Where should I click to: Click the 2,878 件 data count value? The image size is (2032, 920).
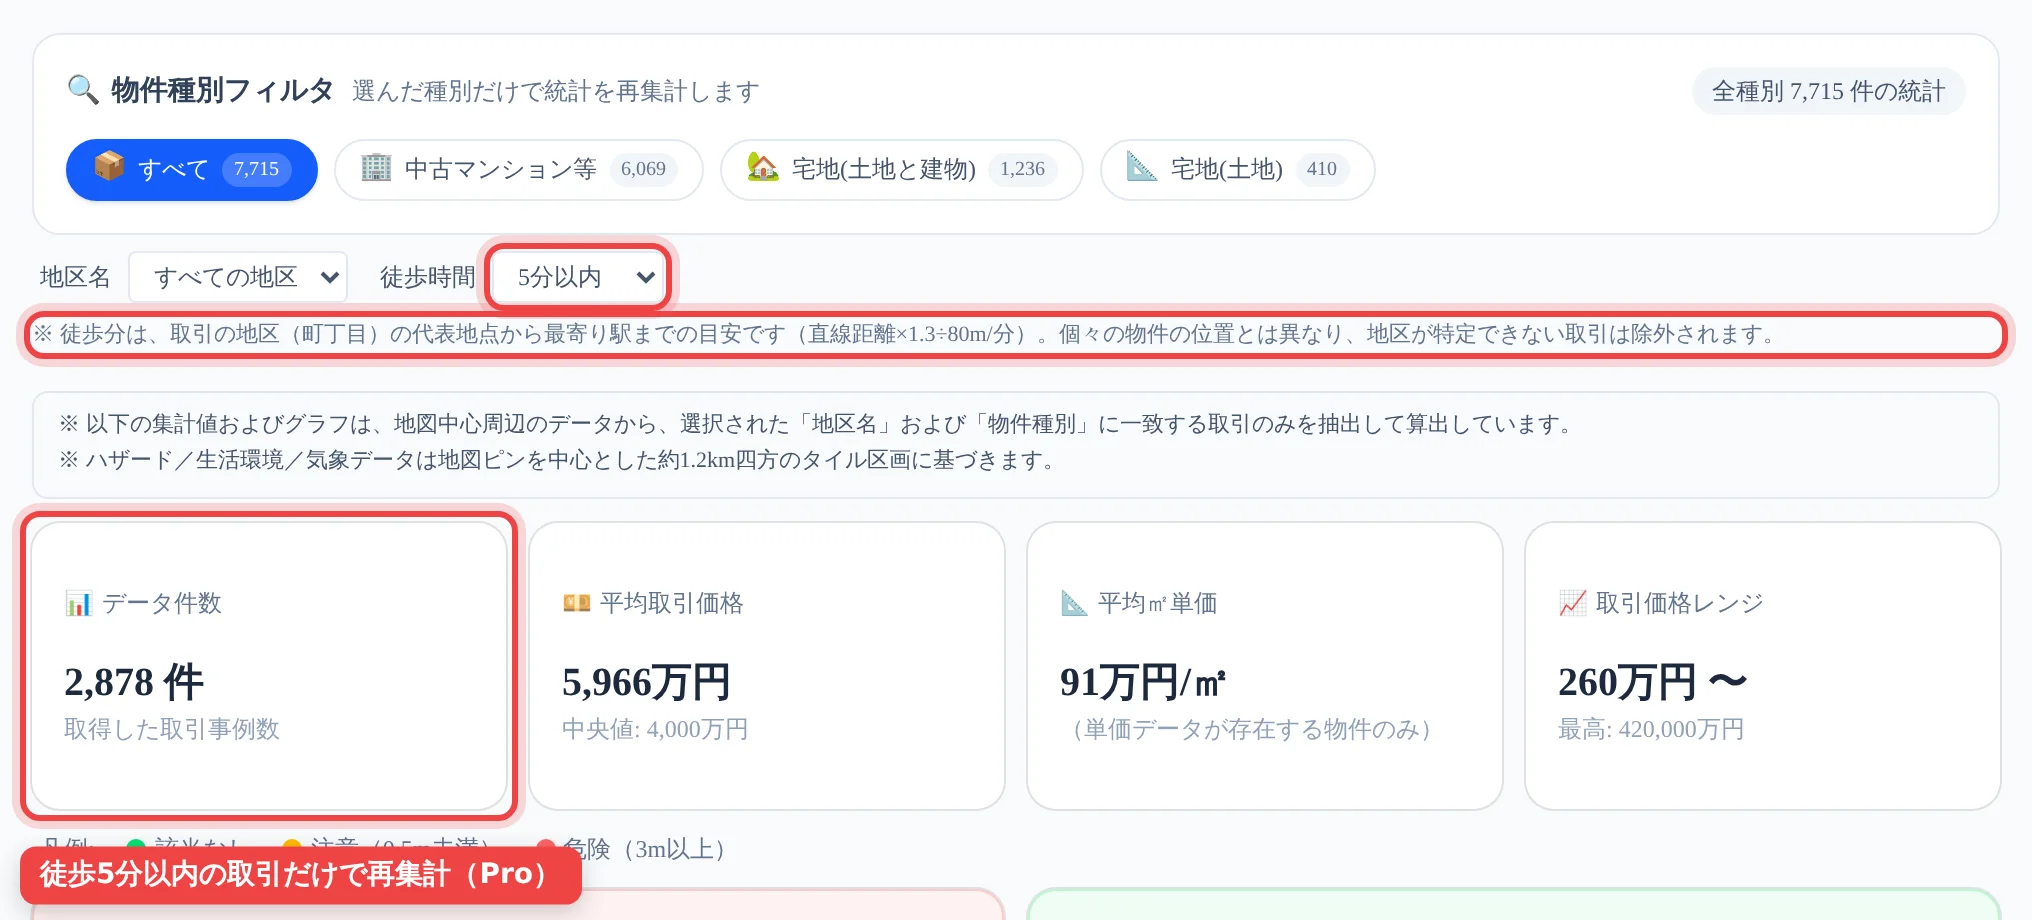point(134,682)
